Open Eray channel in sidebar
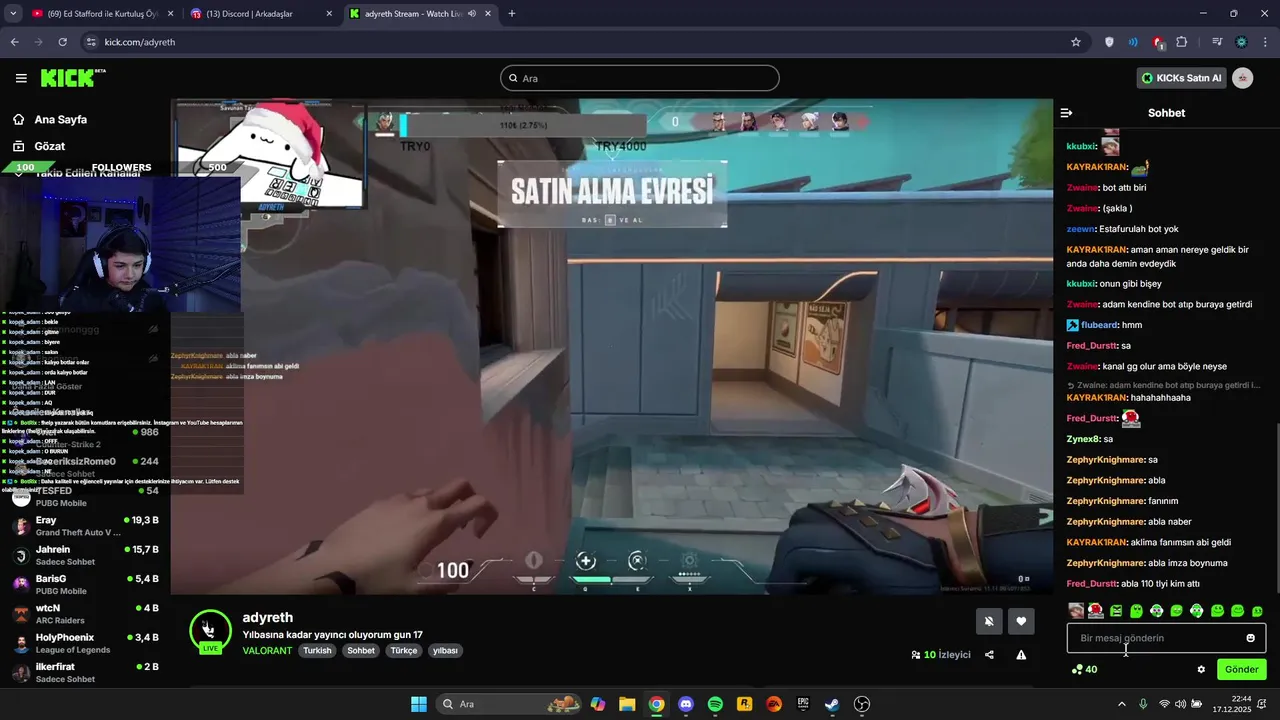The width and height of the screenshot is (1280, 720). pyautogui.click(x=84, y=526)
